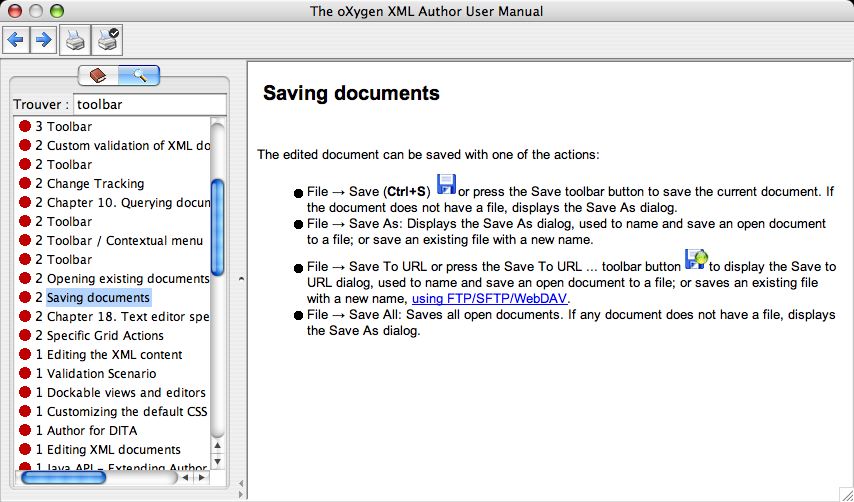Viewport: 854px width, 502px height.
Task: Open the '3 Toolbar' search result
Action: click(63, 126)
